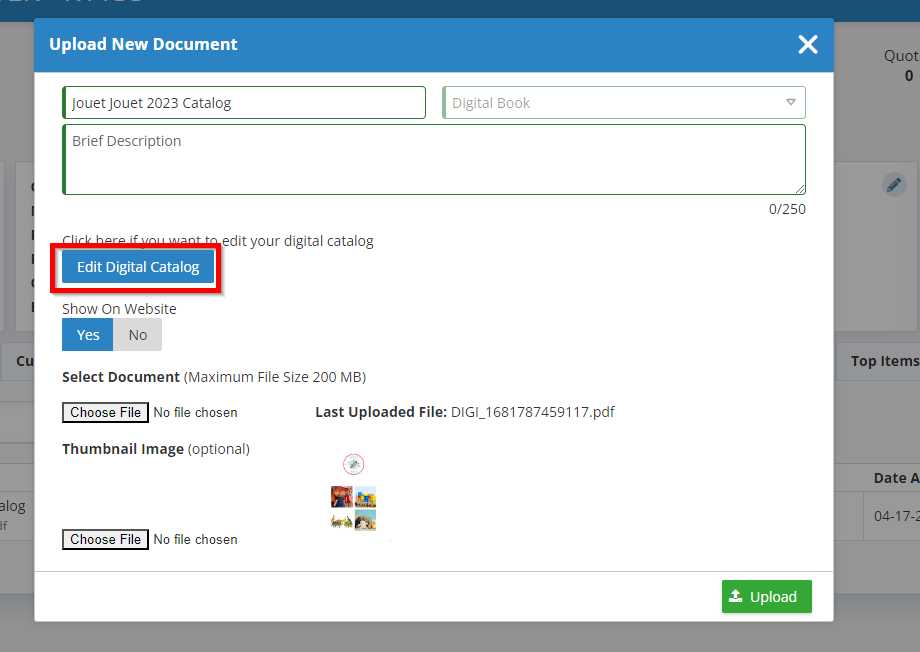
Task: Click the Last Uploaded File name
Action: coord(532,412)
